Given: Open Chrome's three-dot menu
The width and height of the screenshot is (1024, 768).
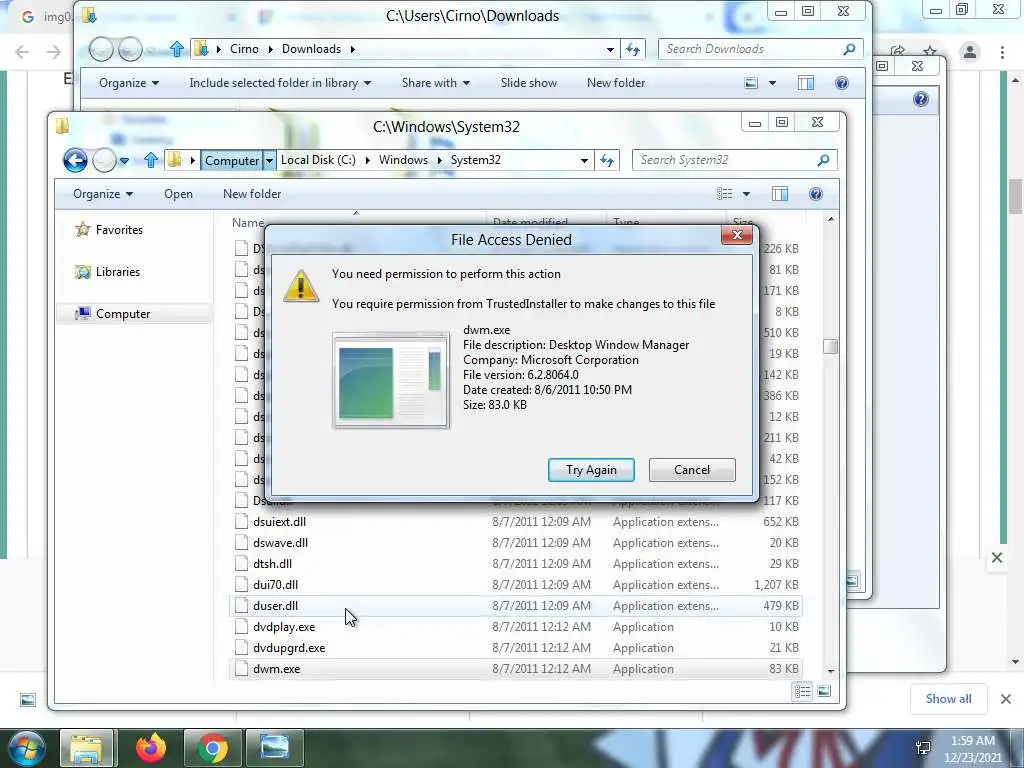Looking at the screenshot, I should (1002, 52).
